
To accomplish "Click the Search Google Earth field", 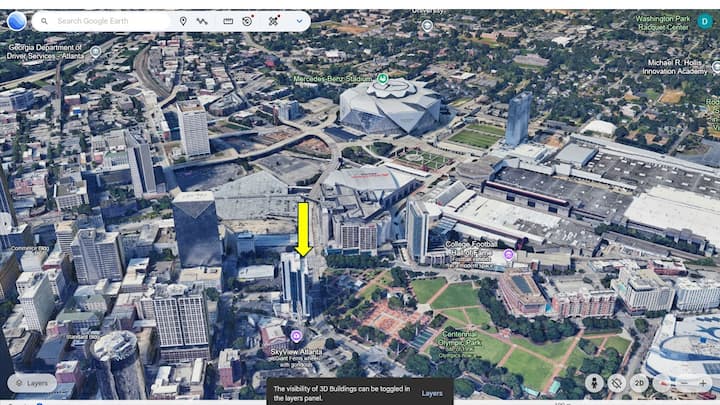I will (x=110, y=21).
